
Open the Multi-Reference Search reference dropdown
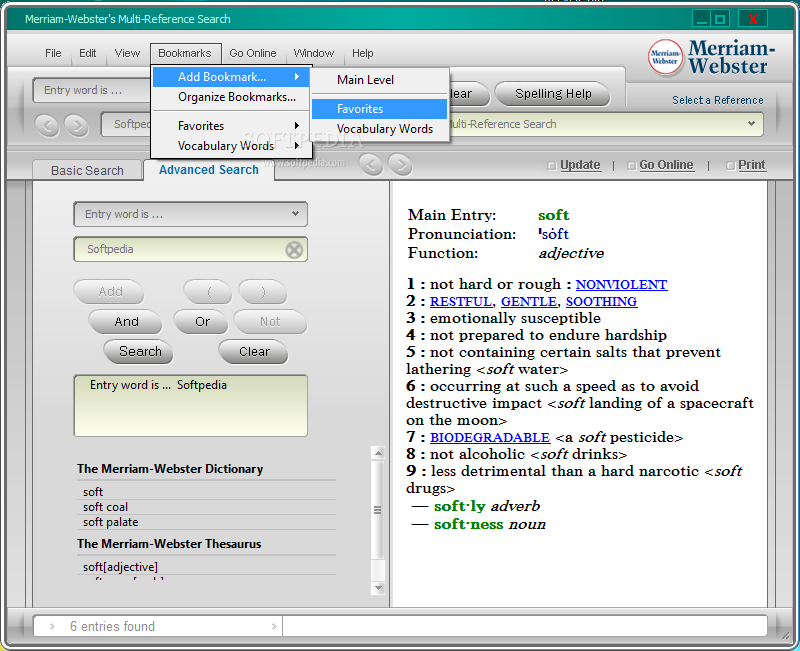click(x=607, y=124)
